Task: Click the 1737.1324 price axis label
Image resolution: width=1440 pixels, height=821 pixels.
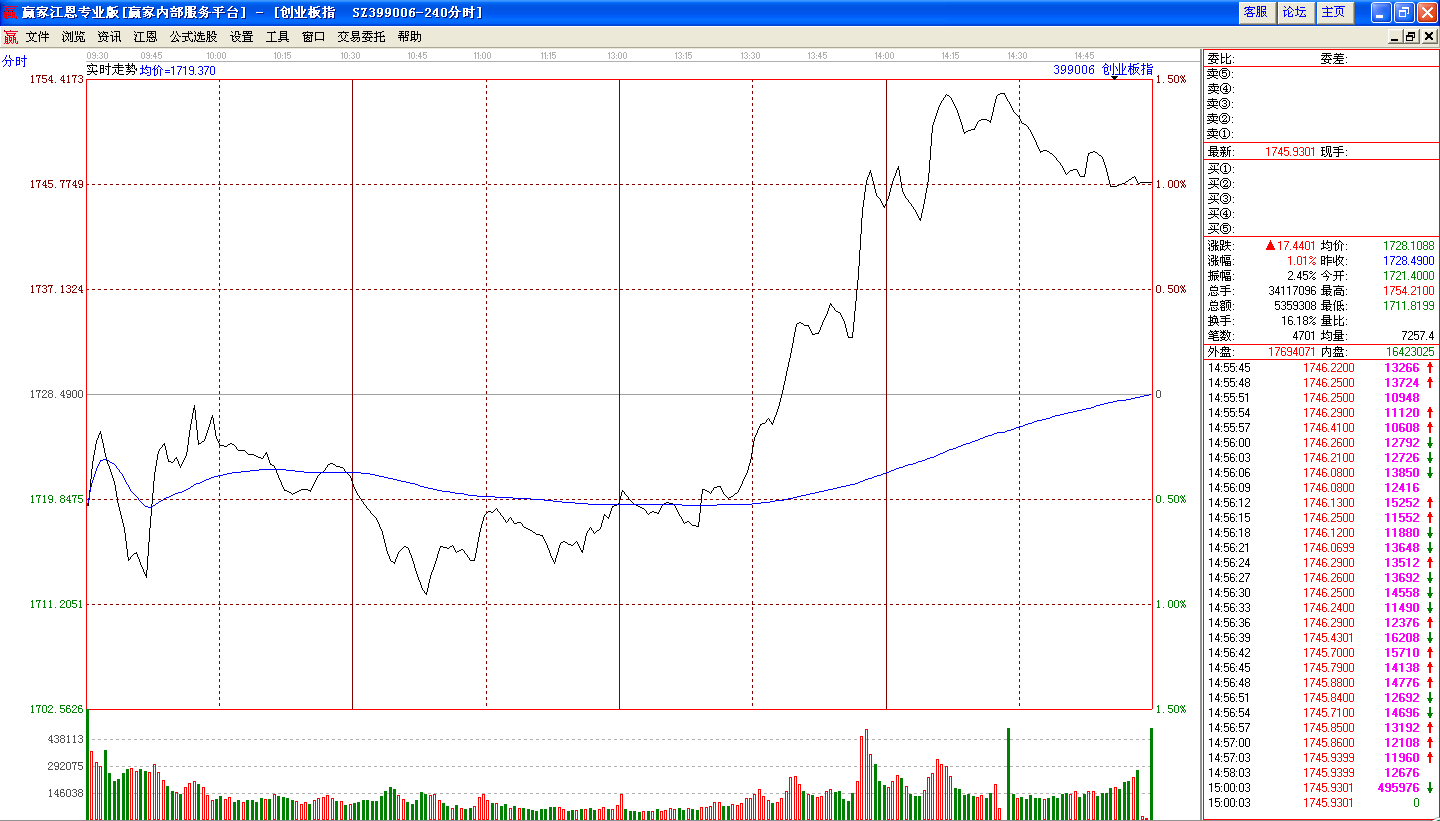Action: (58, 289)
